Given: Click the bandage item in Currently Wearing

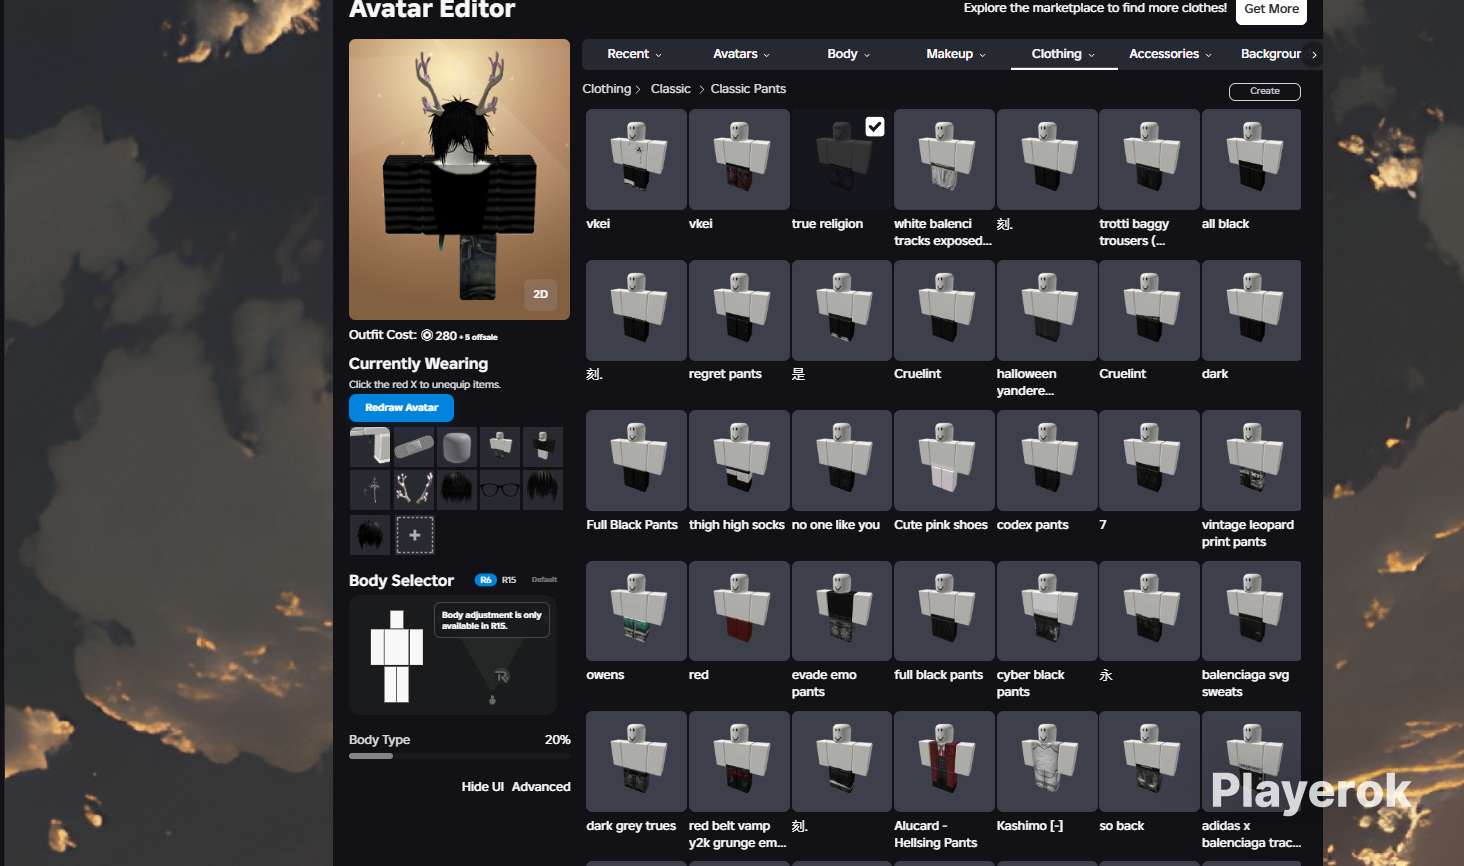Looking at the screenshot, I should coord(413,447).
